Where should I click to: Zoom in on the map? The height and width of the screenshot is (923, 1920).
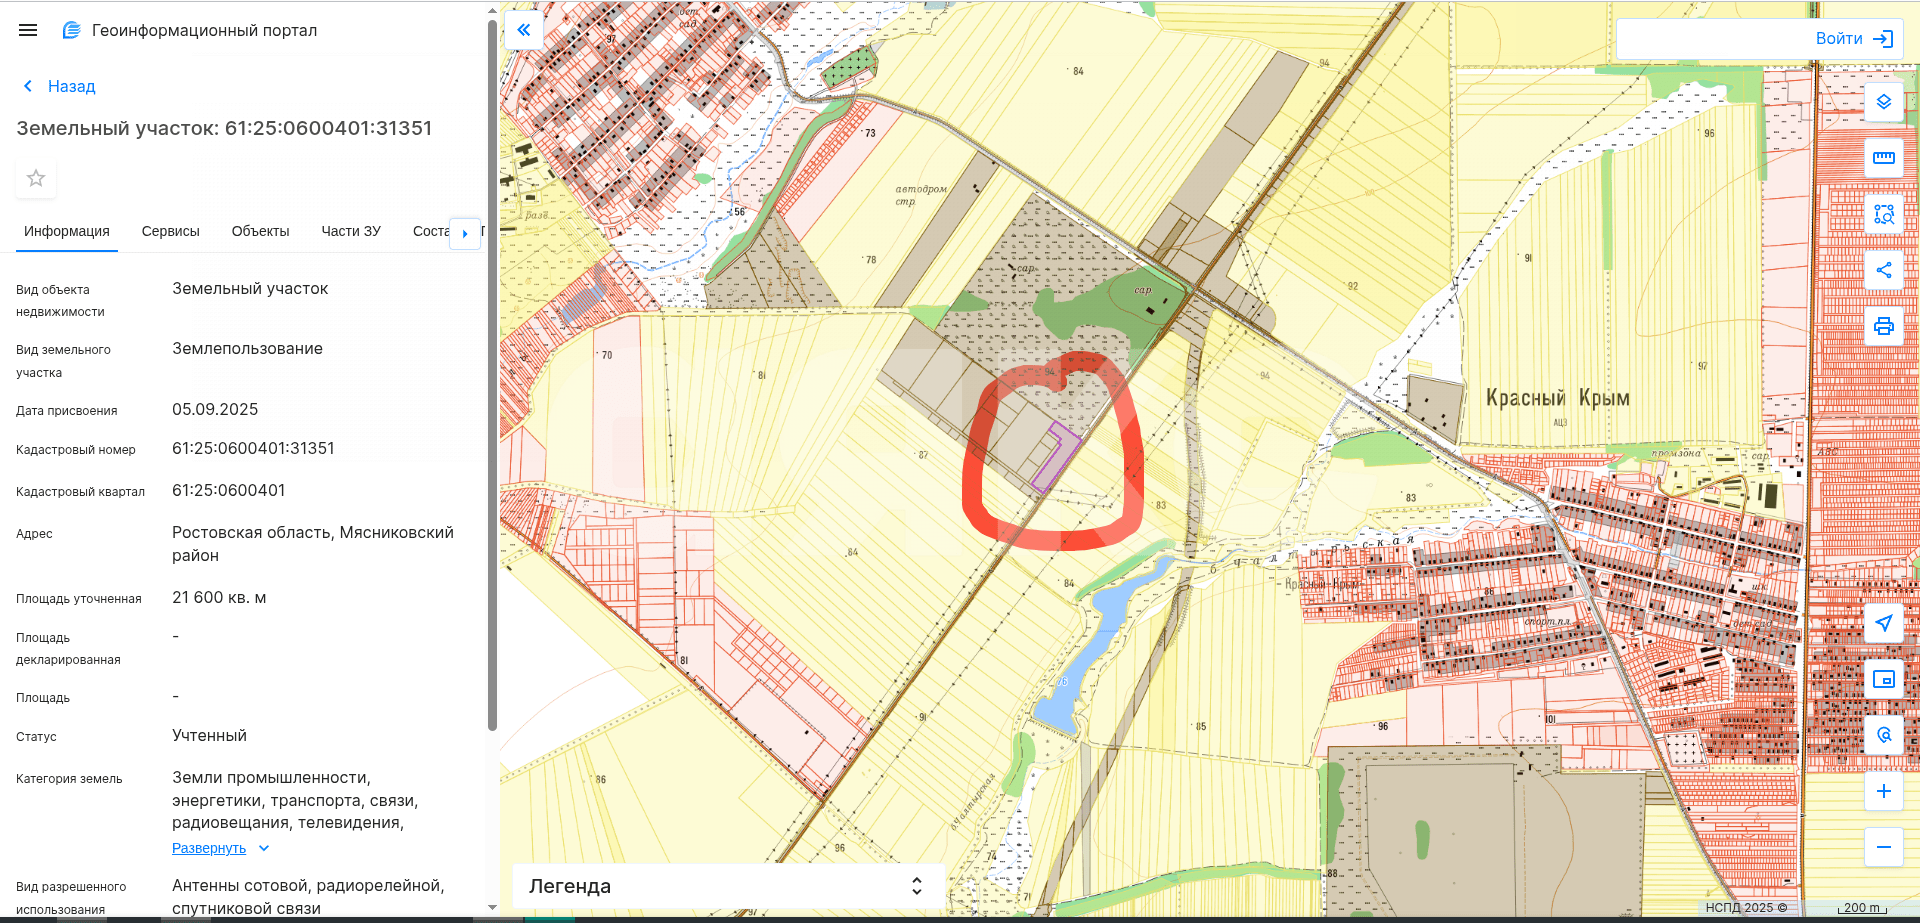[1883, 791]
